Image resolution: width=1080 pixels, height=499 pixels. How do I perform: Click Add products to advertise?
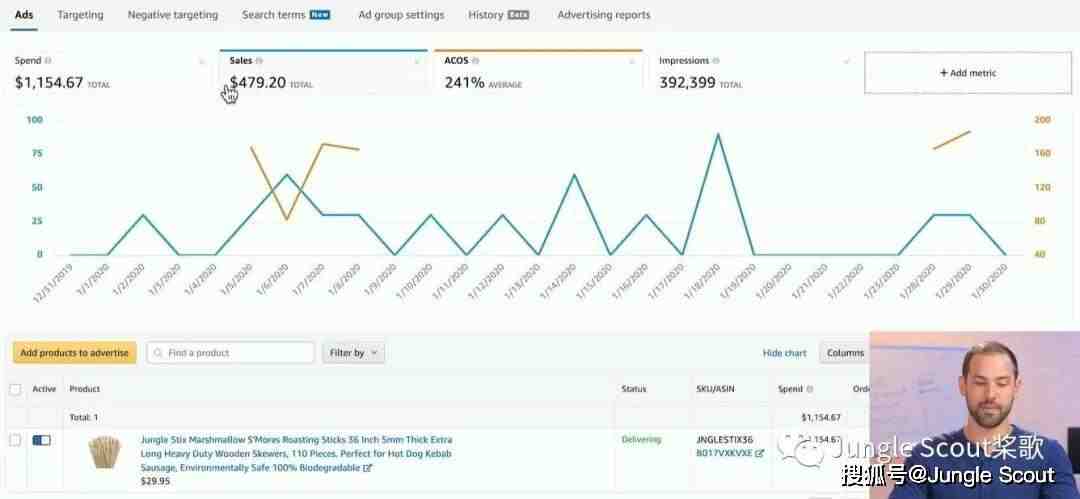coord(74,353)
